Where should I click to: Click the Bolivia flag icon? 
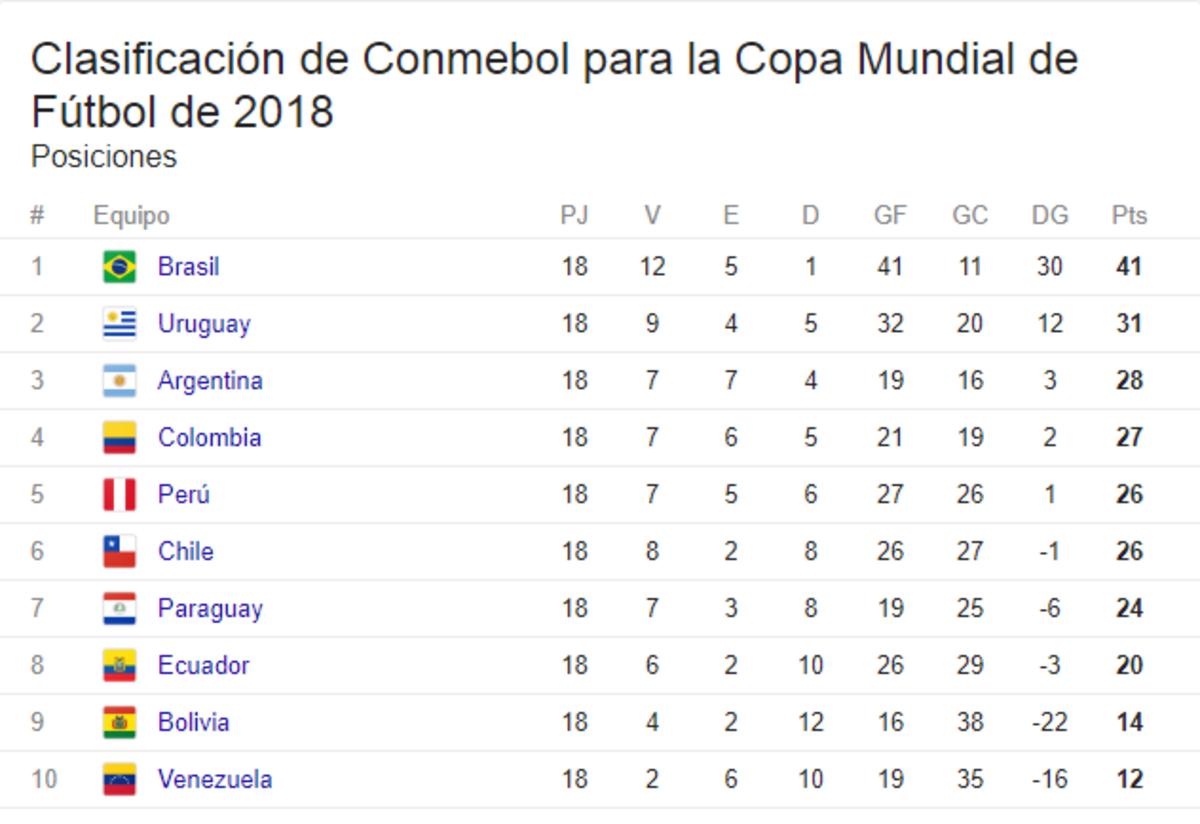point(119,723)
